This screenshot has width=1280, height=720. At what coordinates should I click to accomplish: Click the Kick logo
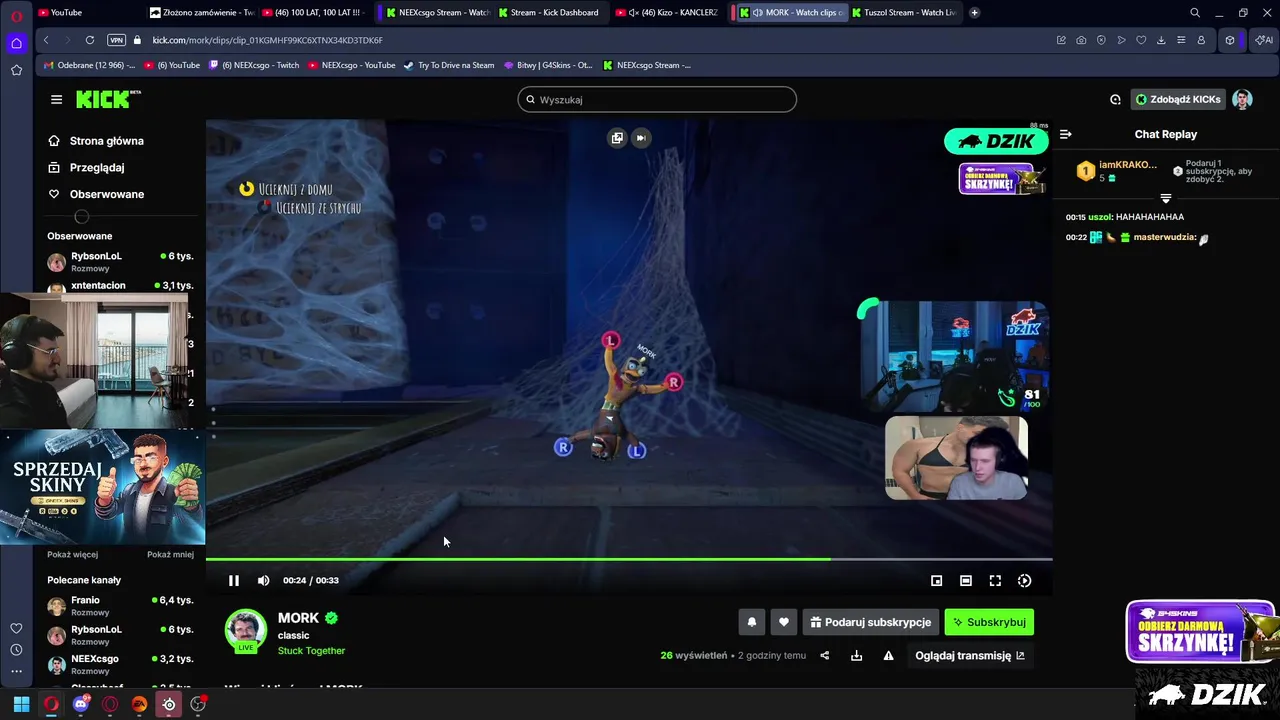coord(108,99)
